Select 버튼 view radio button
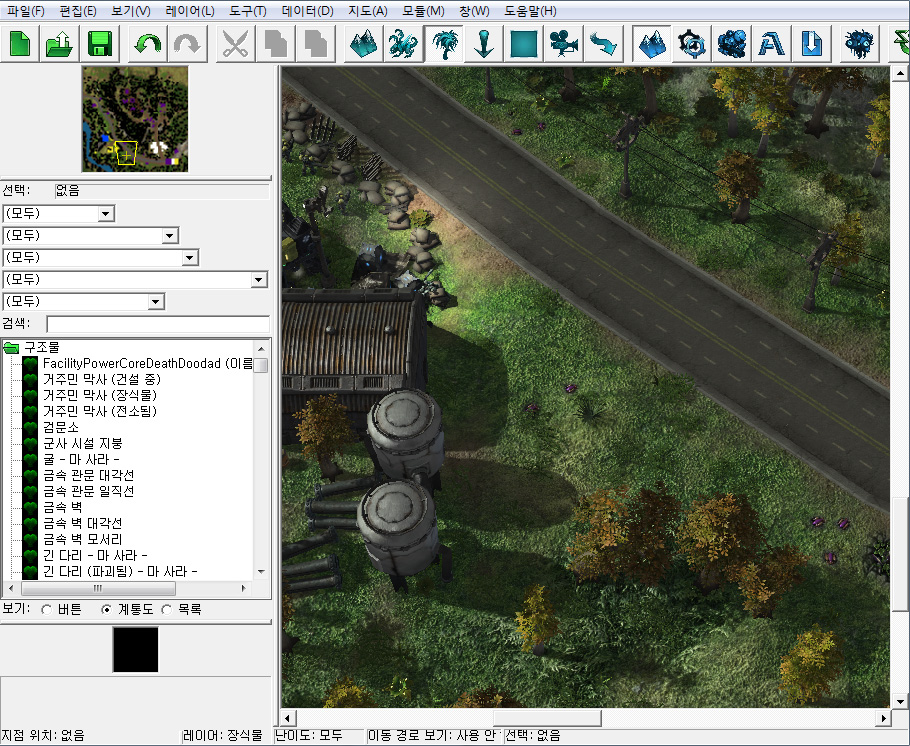Screen dimensions: 910x746 [x=46, y=610]
